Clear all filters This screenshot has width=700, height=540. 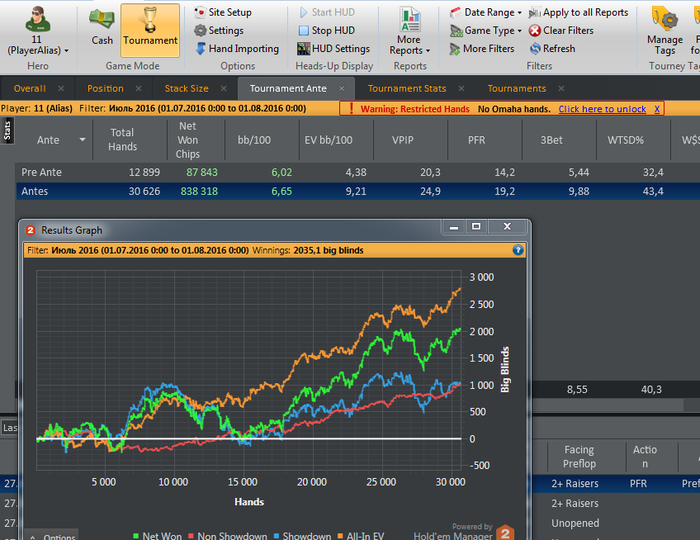point(561,31)
